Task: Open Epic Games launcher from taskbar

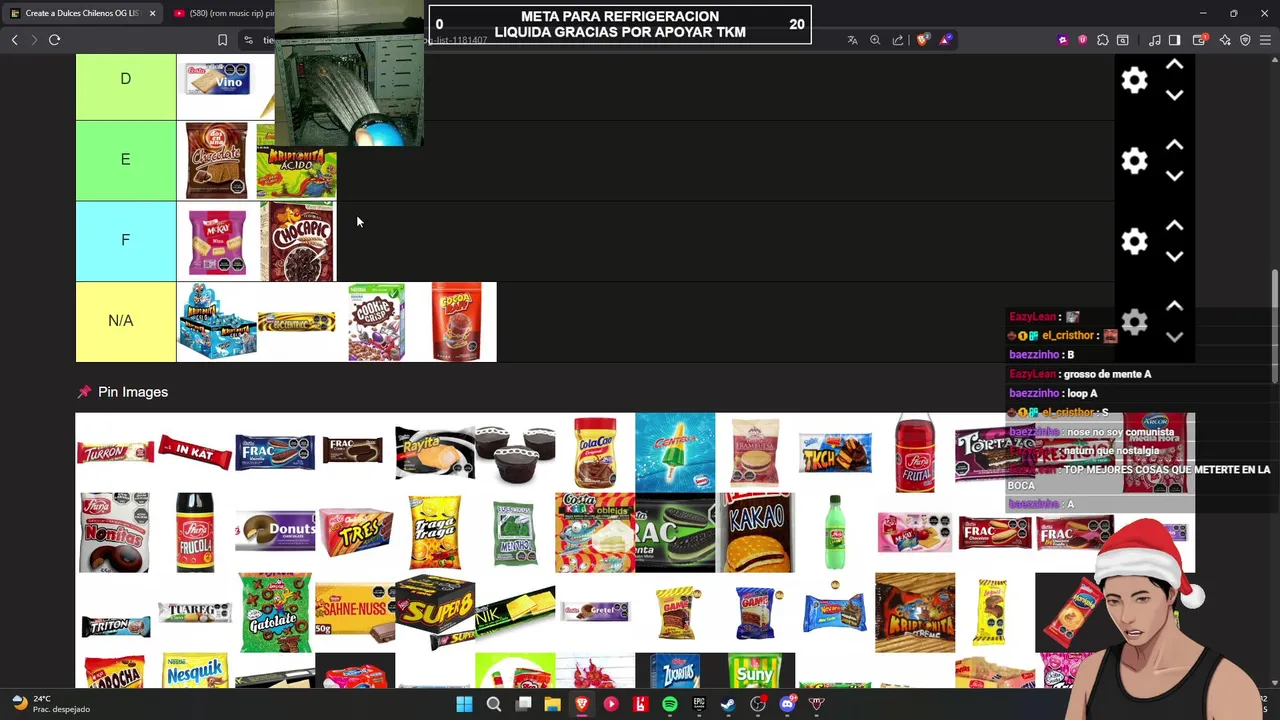Action: 699,704
